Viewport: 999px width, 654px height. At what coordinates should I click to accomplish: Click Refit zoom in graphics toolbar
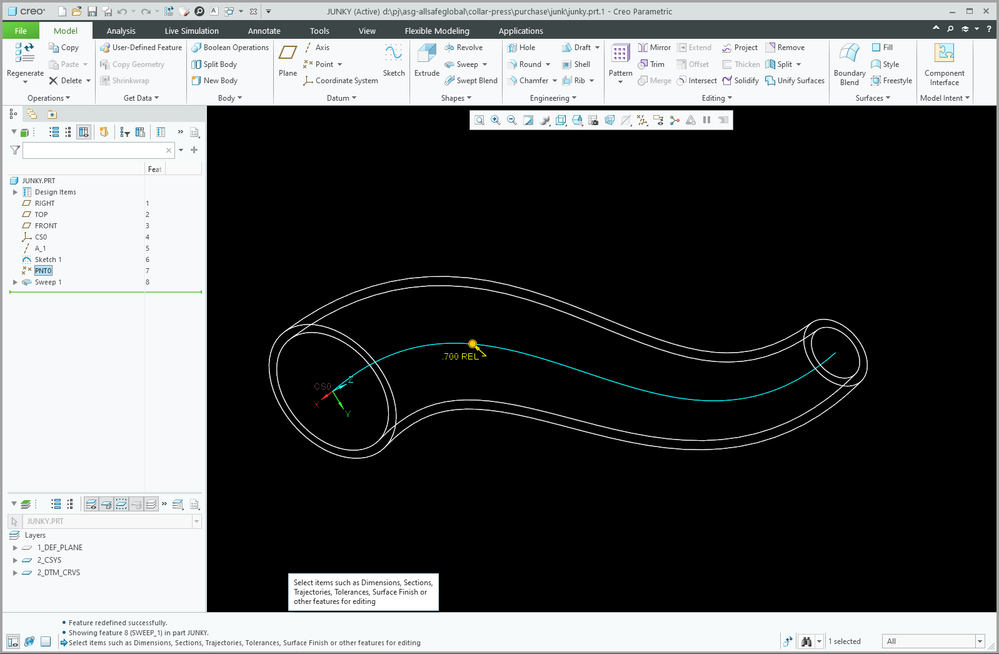pyautogui.click(x=479, y=120)
